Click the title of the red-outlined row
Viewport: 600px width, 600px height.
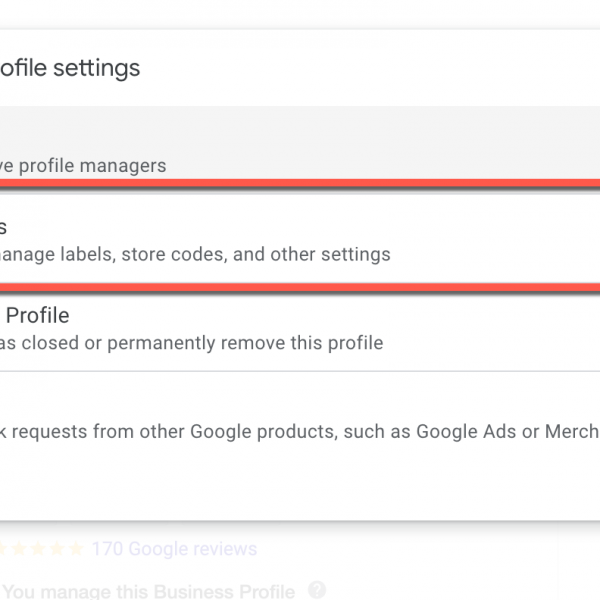pos(4,226)
